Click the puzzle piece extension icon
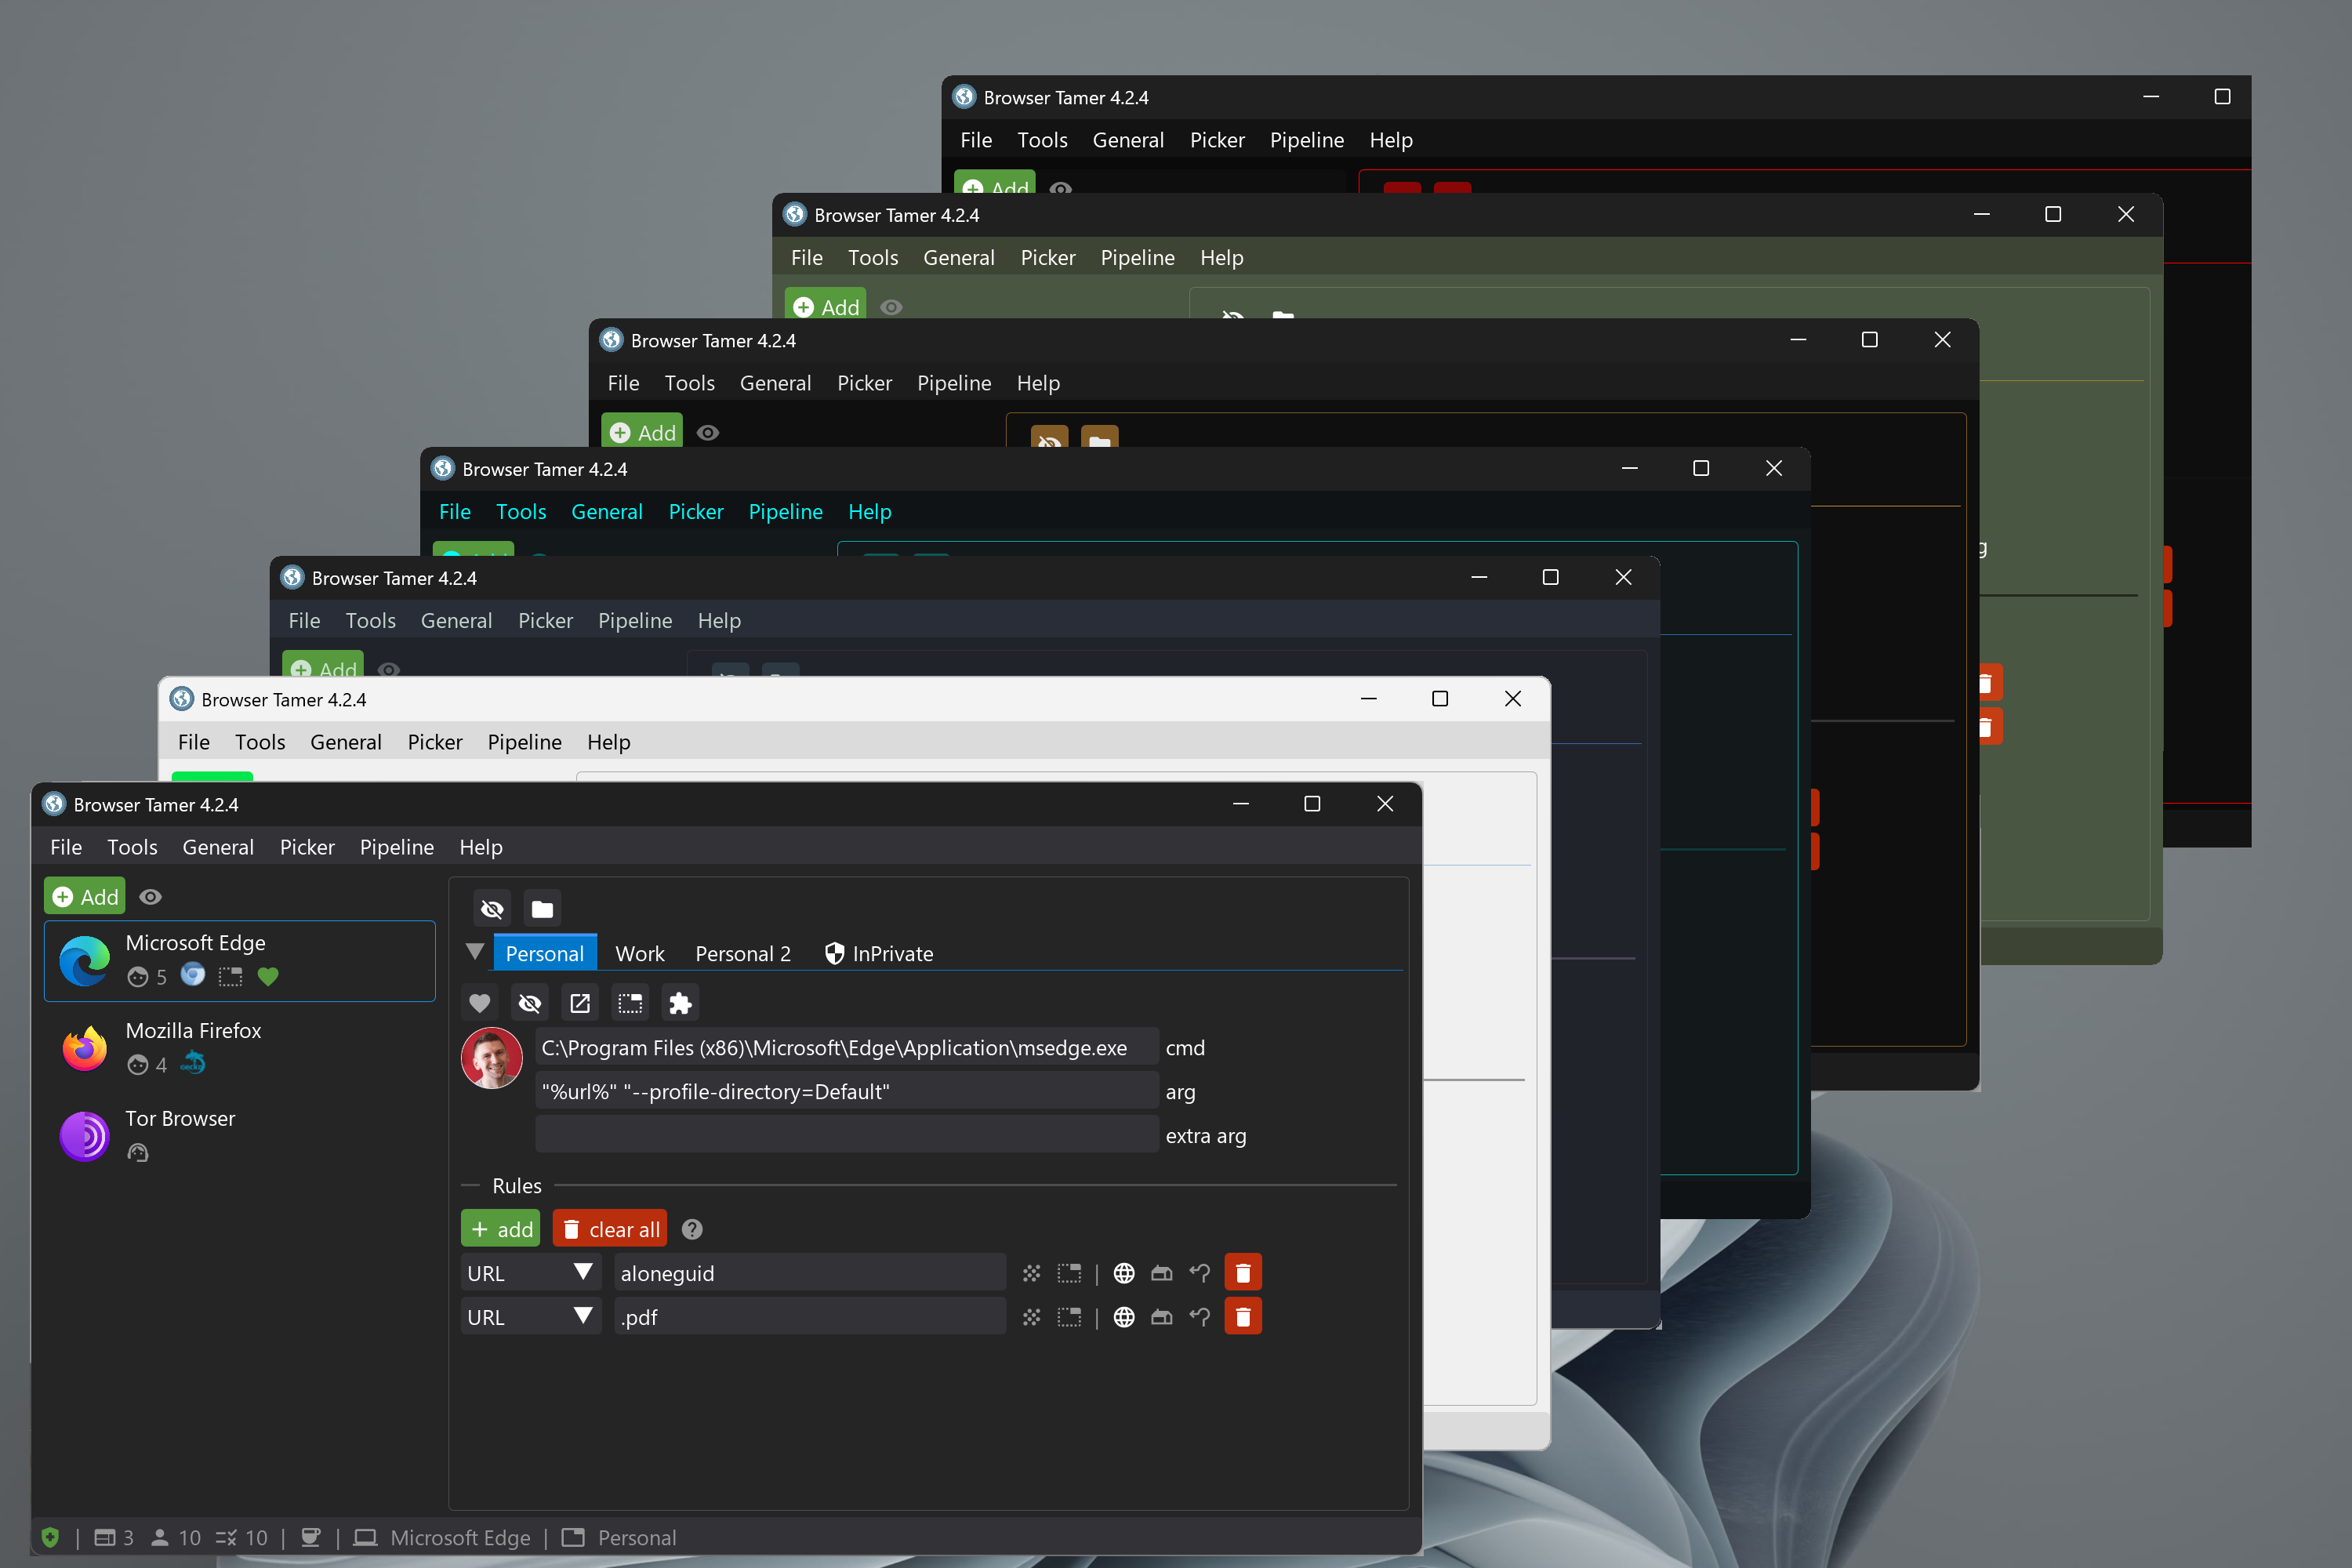This screenshot has width=2352, height=1568. coord(680,1003)
